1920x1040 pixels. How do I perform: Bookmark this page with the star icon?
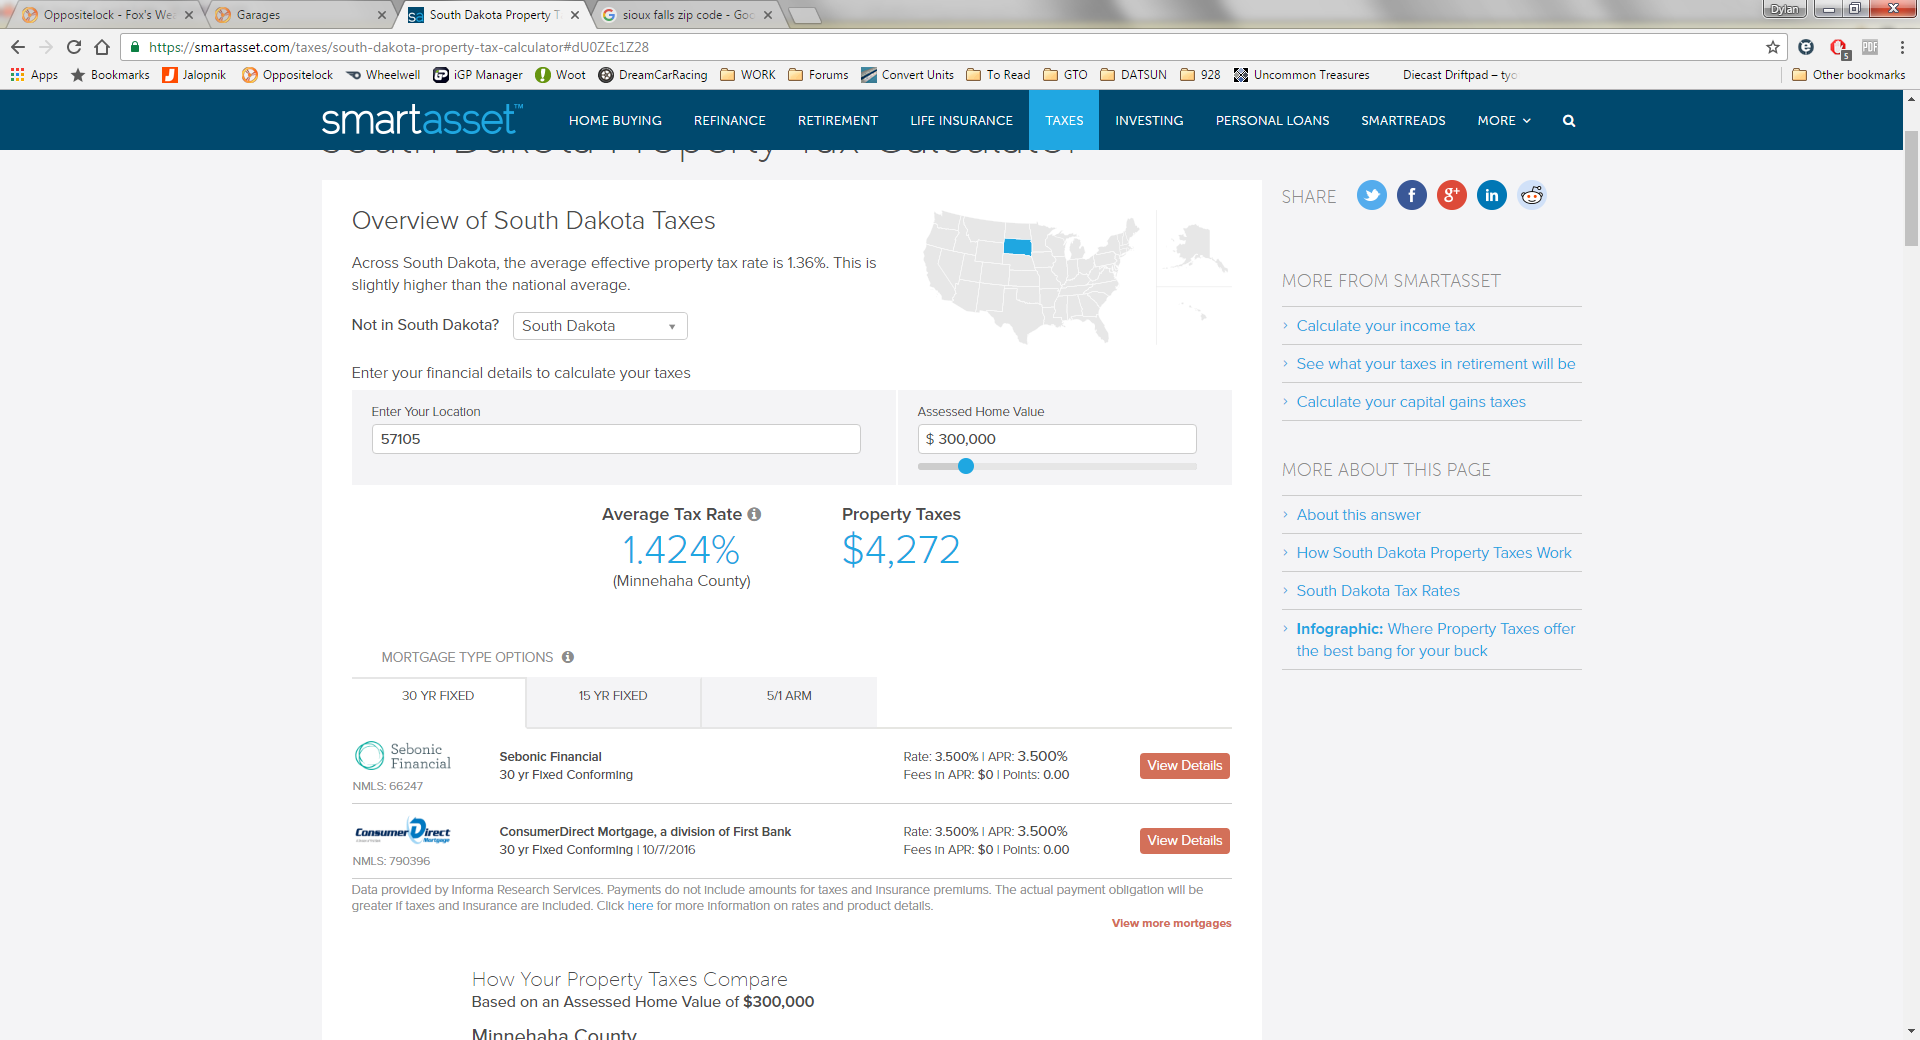pos(1773,47)
